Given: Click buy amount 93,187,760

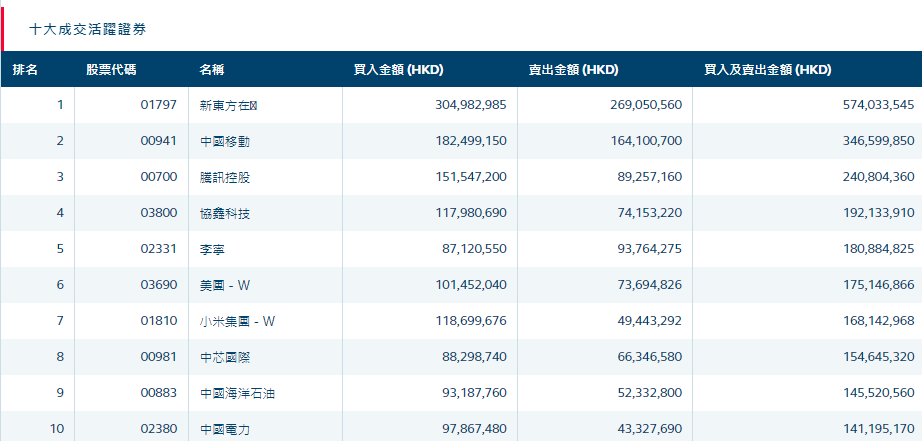Looking at the screenshot, I should pos(475,393).
